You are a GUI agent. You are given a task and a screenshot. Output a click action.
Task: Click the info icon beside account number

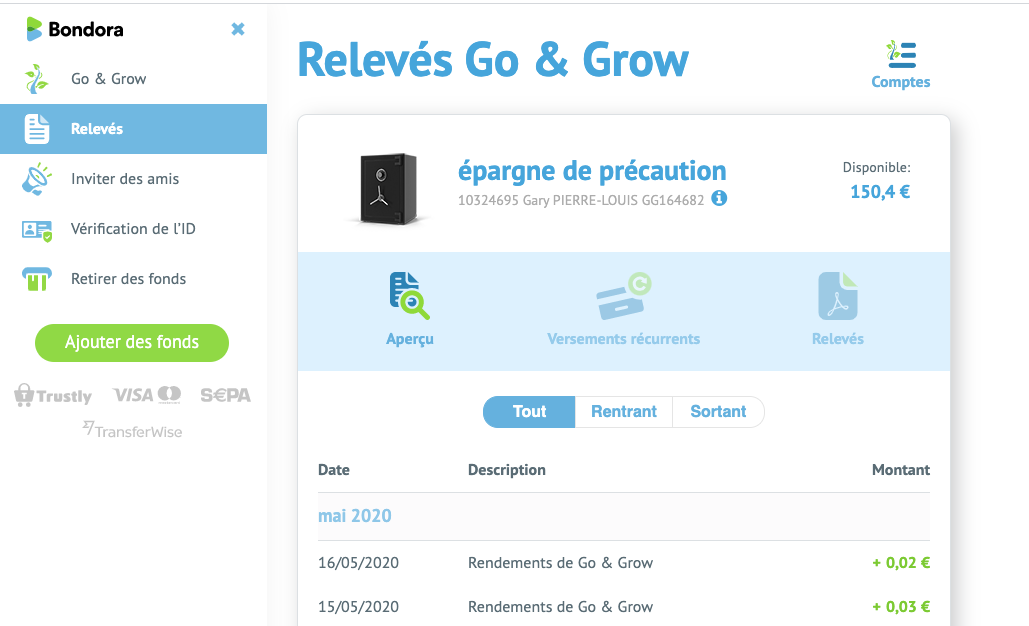(719, 198)
